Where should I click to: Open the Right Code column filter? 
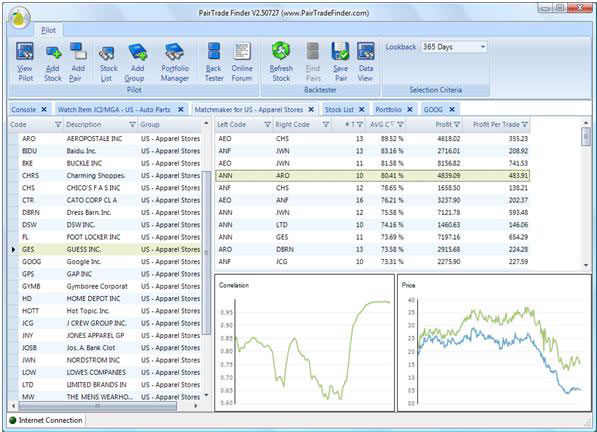(326, 124)
